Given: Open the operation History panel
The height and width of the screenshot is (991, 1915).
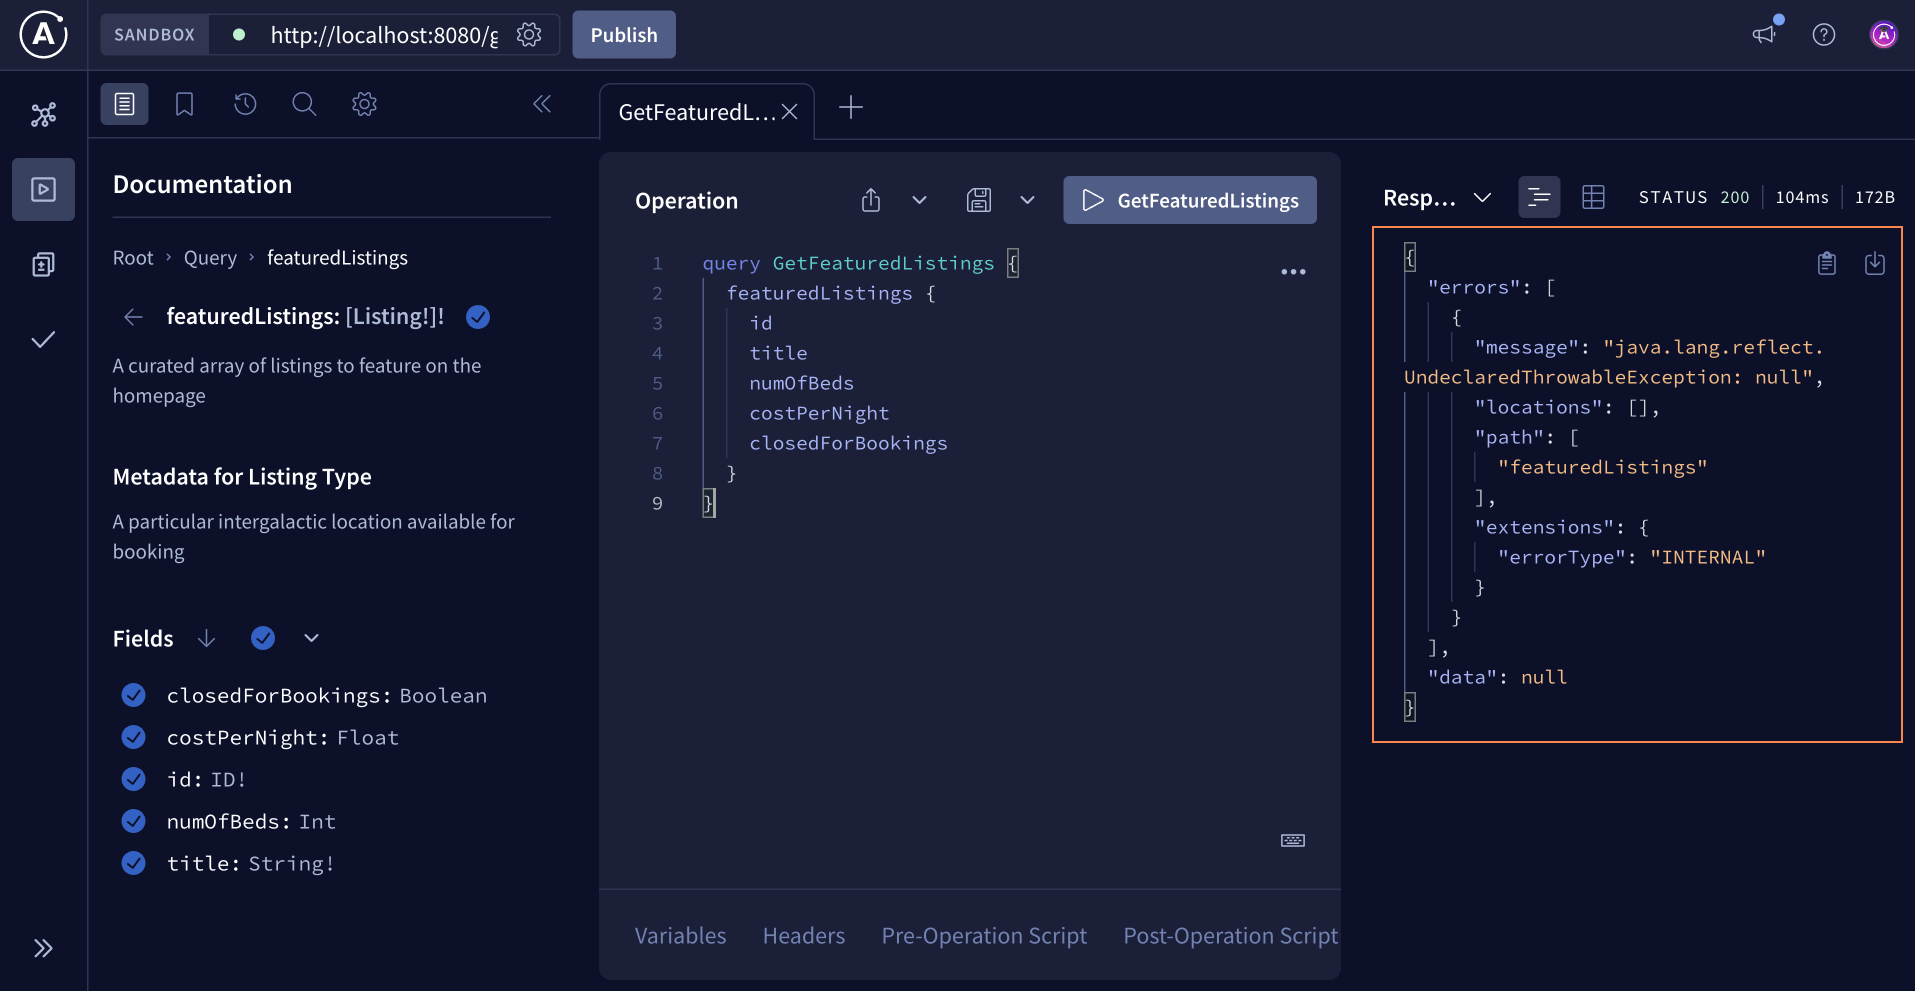Looking at the screenshot, I should [244, 104].
